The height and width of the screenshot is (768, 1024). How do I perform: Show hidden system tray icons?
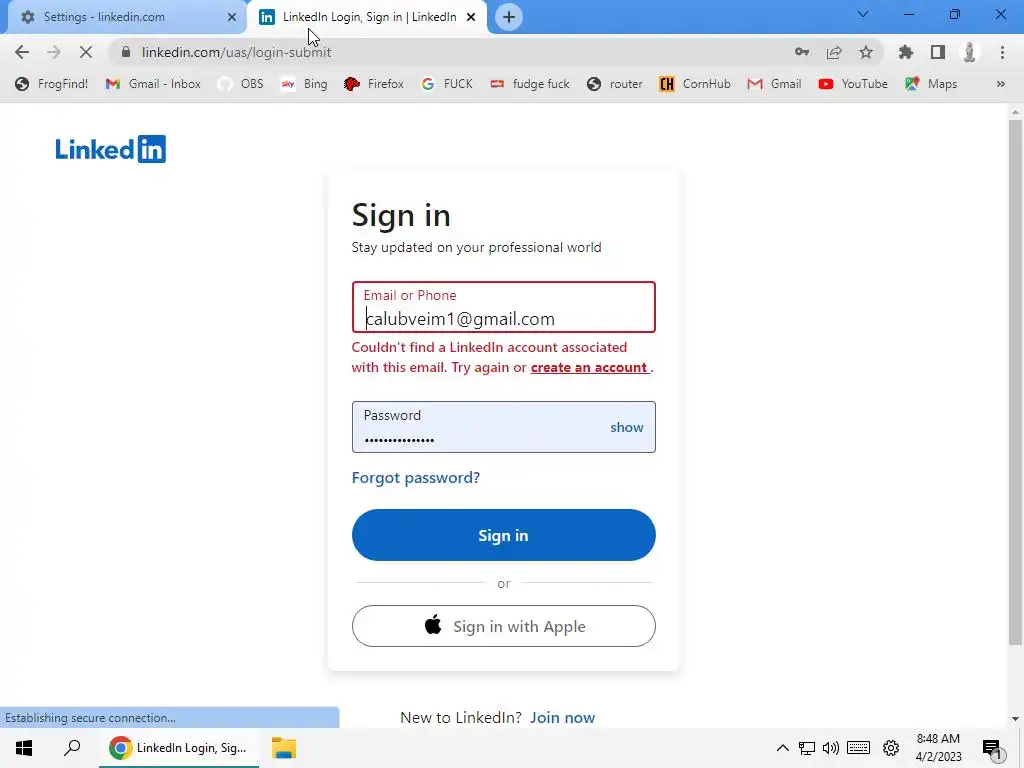782,748
